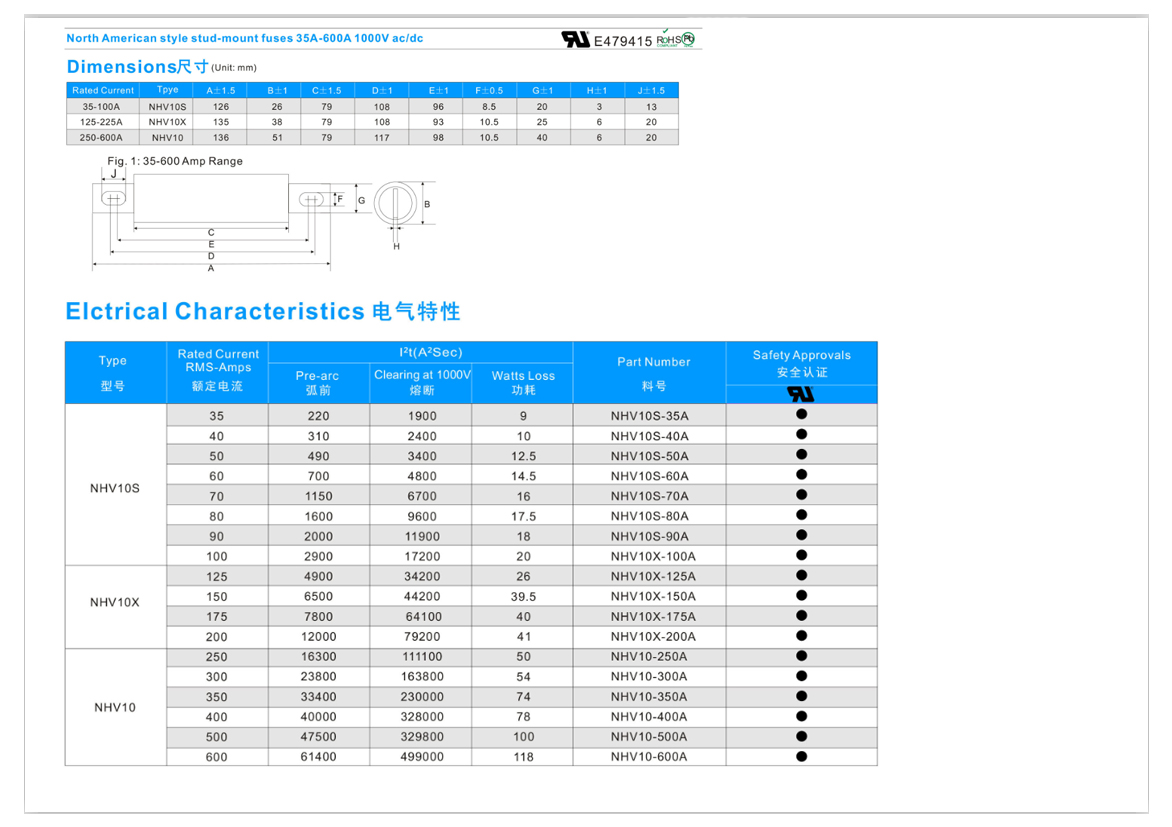Click the green Pb-free circle symbol
Viewport: 1172px width, 827px height.
point(688,39)
